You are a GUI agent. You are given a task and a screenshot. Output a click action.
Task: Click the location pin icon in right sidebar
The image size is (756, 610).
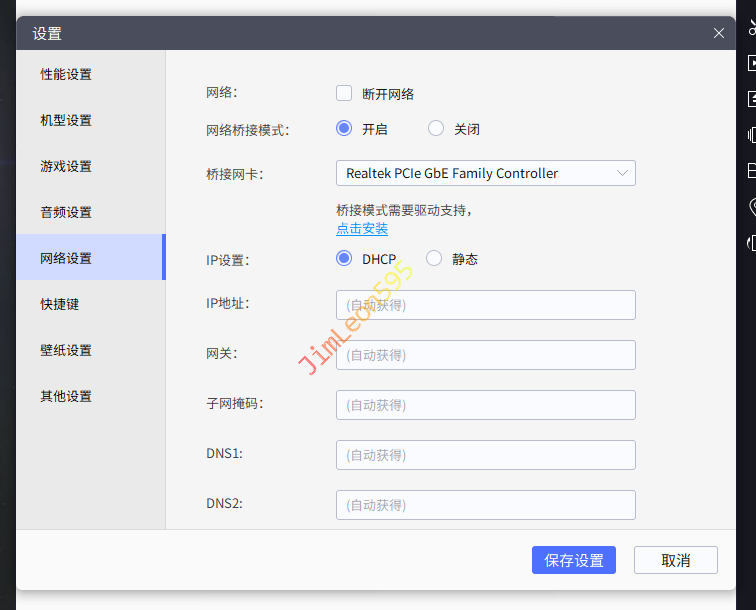coord(752,206)
